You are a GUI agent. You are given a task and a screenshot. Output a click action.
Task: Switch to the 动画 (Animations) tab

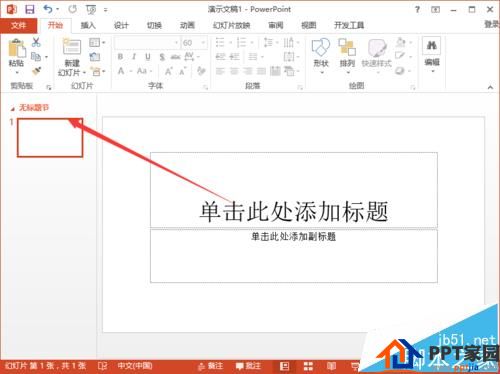tap(187, 25)
